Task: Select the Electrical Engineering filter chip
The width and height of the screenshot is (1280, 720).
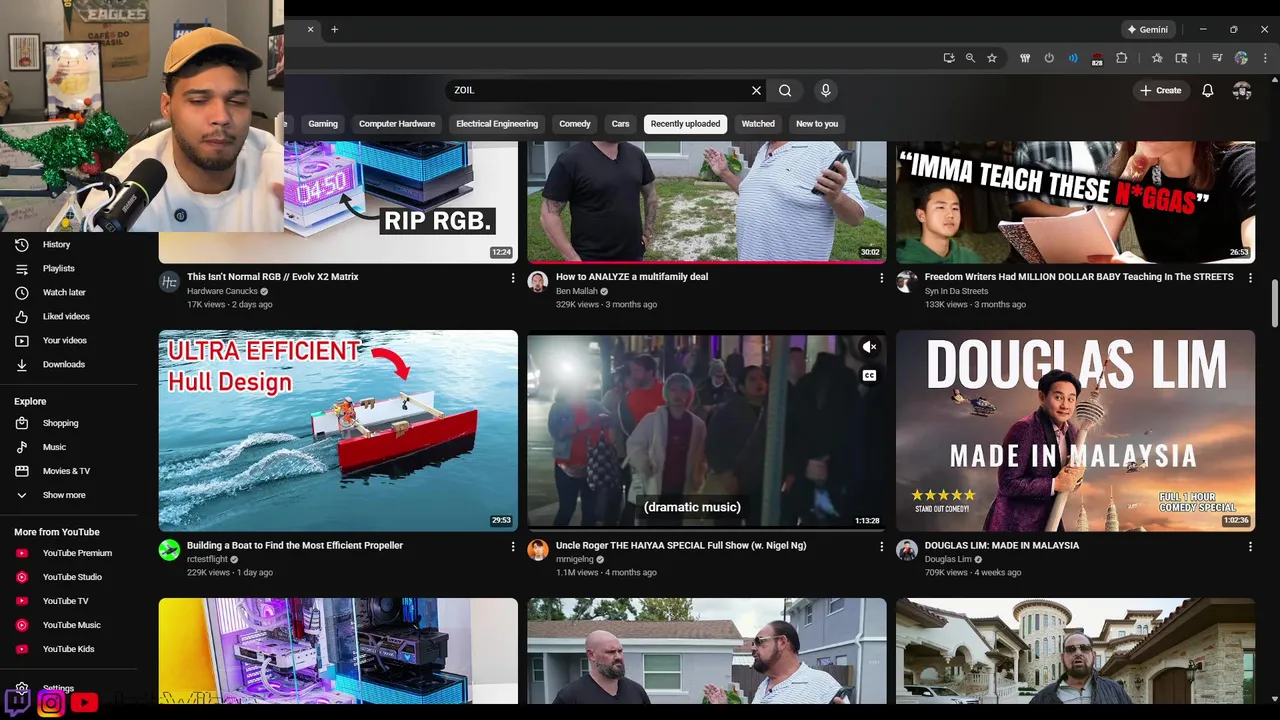Action: 497,124
